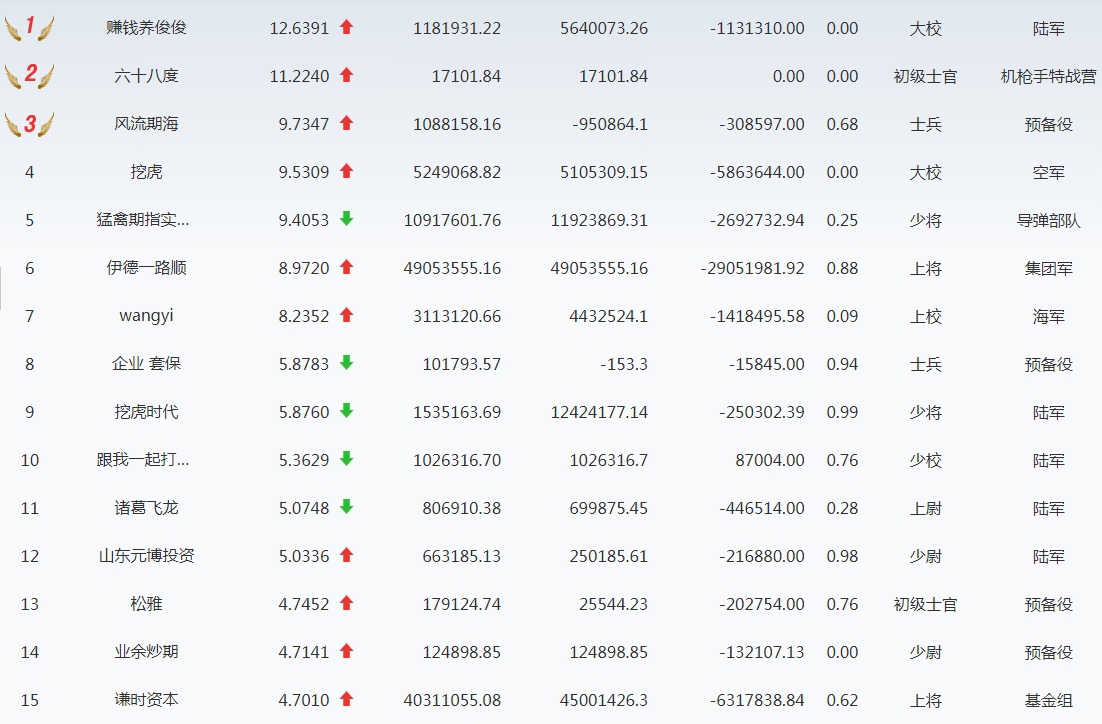Select 基金组 unit label in row 15
The image size is (1102, 724).
1048,700
